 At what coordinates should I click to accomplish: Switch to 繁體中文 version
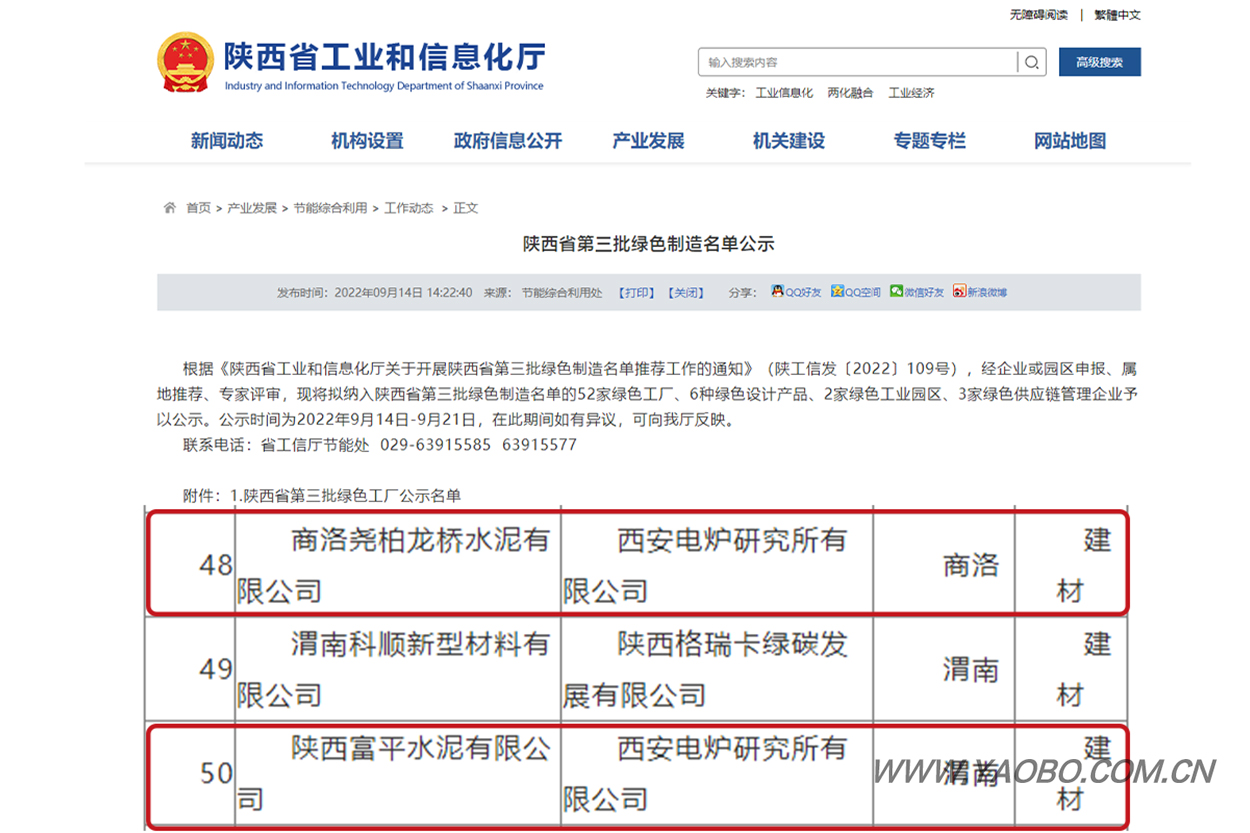click(1117, 15)
